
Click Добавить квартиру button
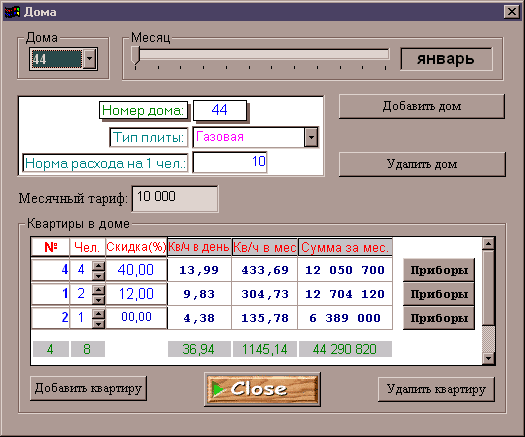pos(88,388)
